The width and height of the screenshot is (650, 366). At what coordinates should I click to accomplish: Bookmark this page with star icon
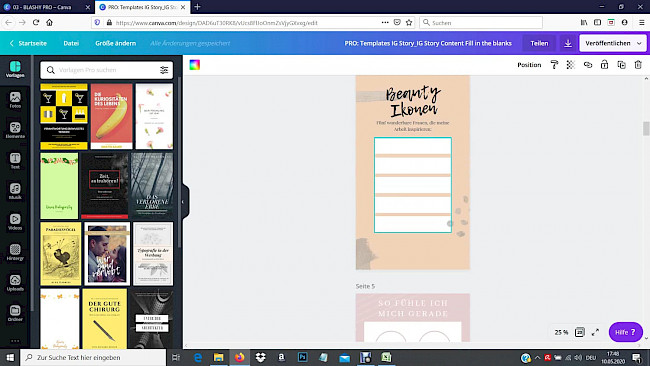409,22
